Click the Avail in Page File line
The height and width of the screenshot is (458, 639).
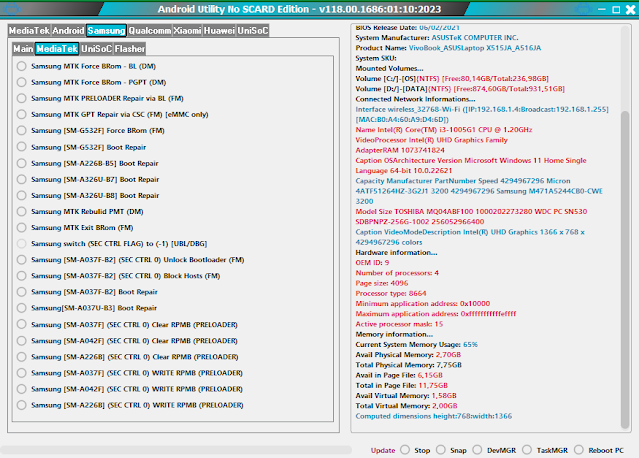[399, 375]
